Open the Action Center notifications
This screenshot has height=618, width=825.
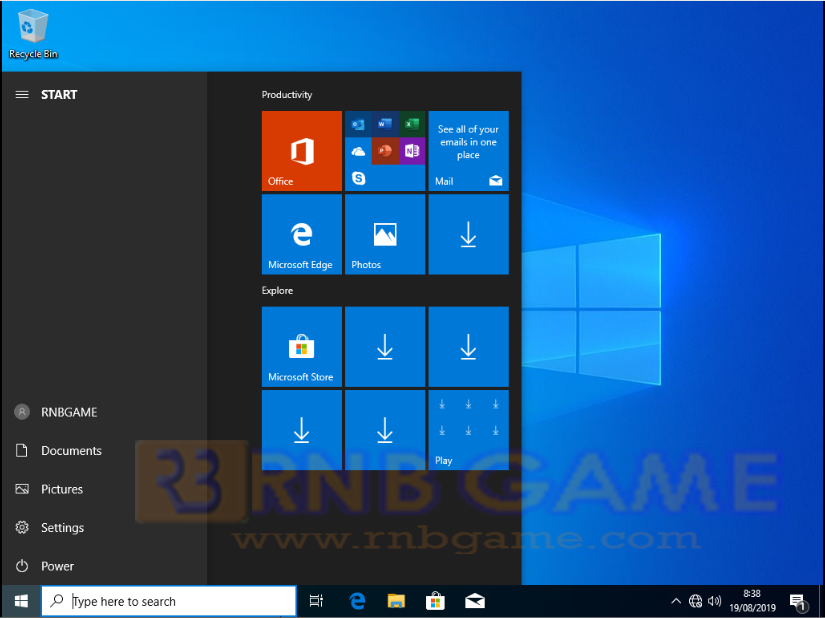point(797,601)
